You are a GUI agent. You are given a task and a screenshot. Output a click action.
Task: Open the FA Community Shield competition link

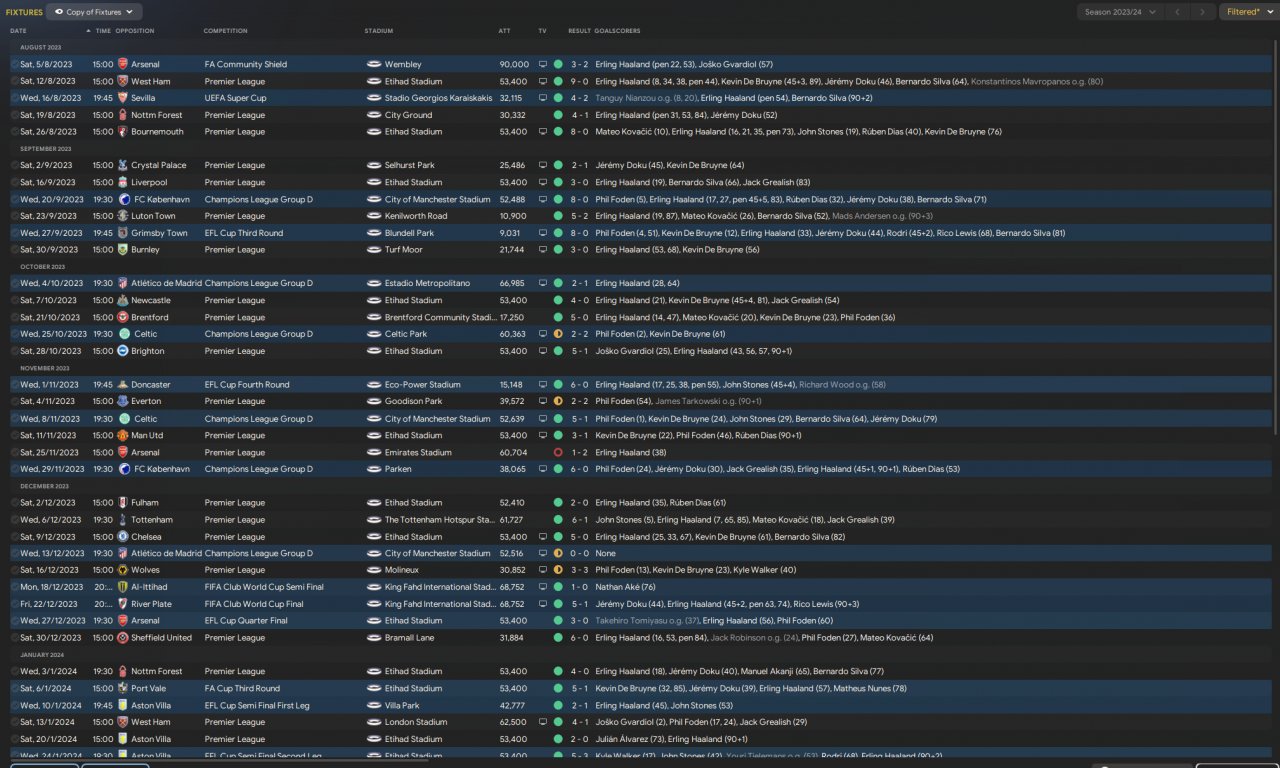click(x=246, y=65)
